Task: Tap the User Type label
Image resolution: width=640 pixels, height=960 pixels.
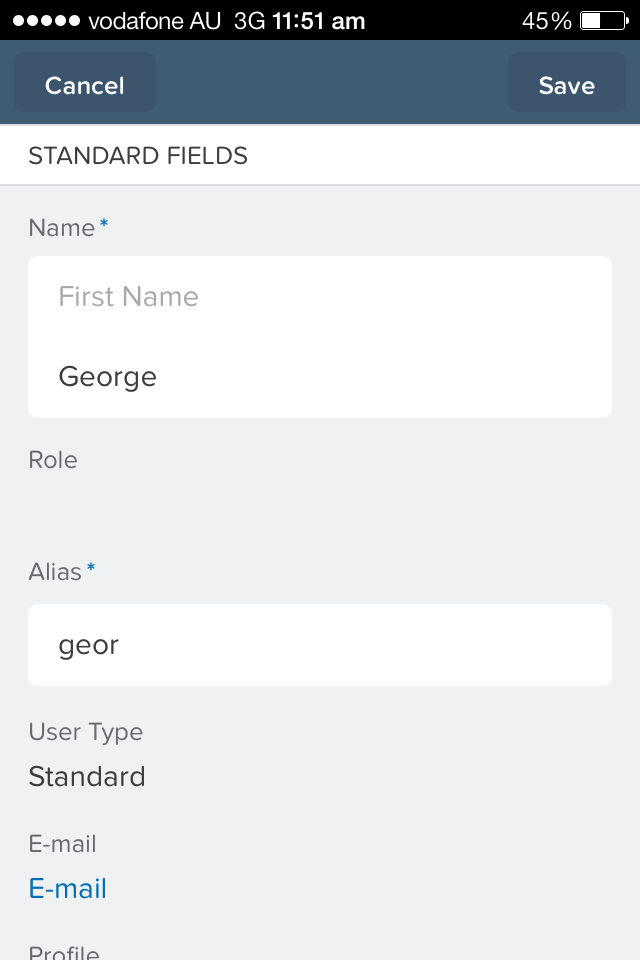Action: (85, 732)
